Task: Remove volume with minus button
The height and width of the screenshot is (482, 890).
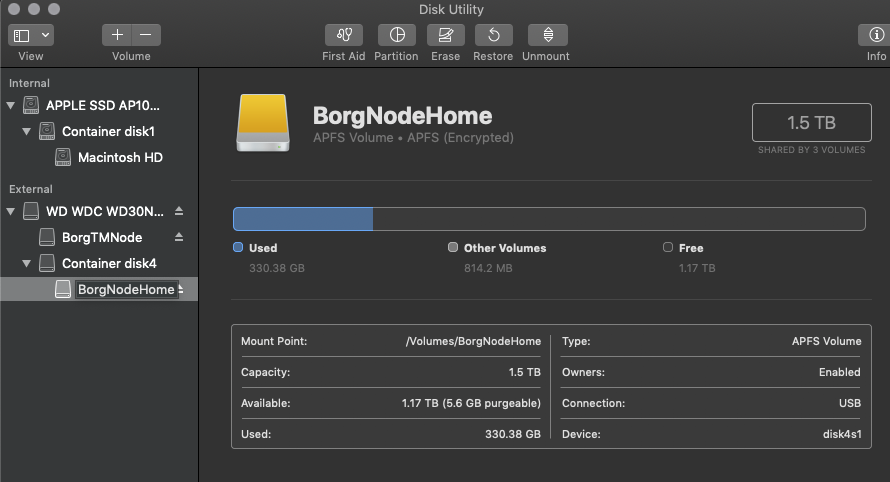Action: coord(146,35)
